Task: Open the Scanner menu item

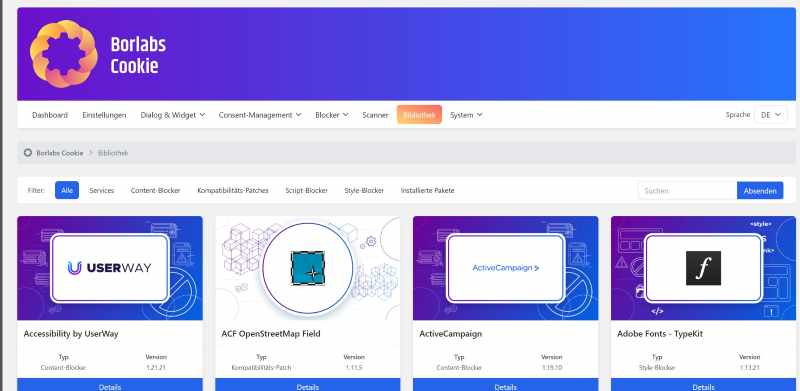Action: point(376,115)
